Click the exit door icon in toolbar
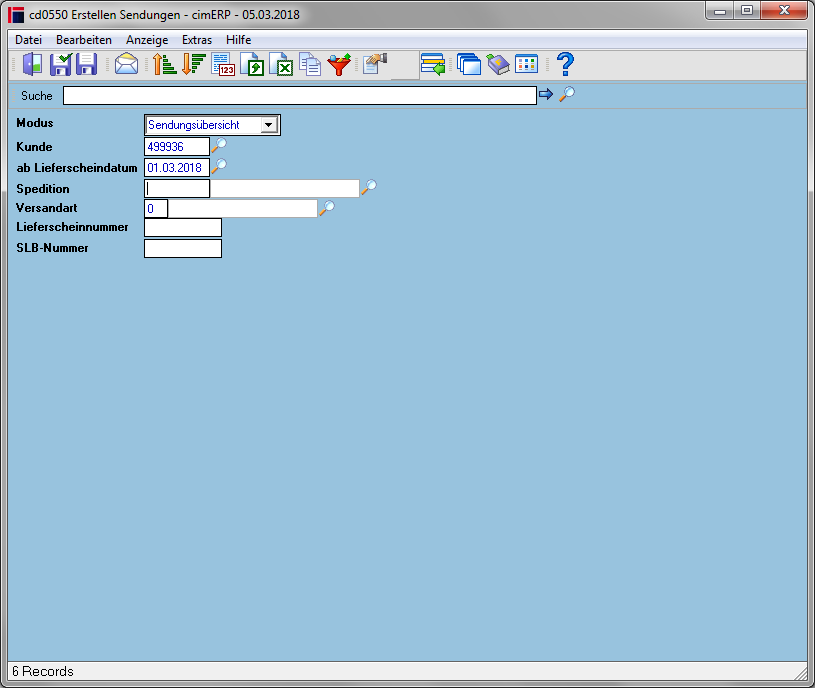The height and width of the screenshot is (688, 815). [x=32, y=64]
